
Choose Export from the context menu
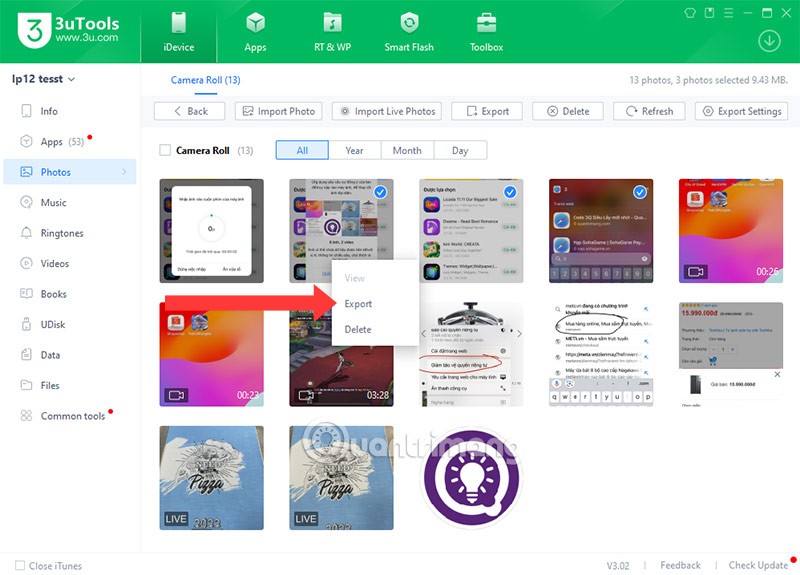(x=358, y=304)
